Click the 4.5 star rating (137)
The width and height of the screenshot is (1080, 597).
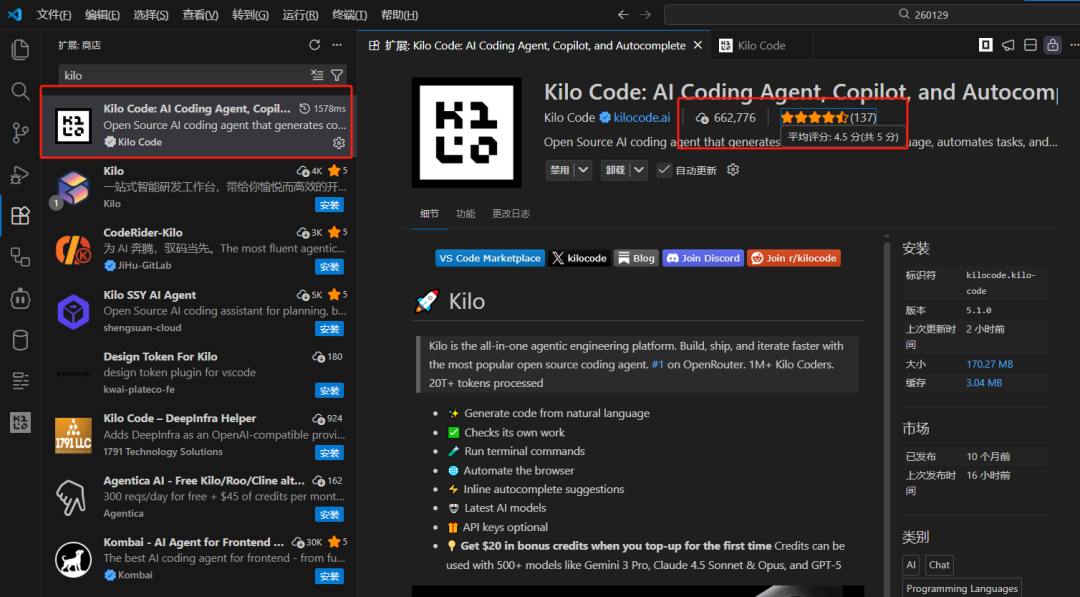828,118
